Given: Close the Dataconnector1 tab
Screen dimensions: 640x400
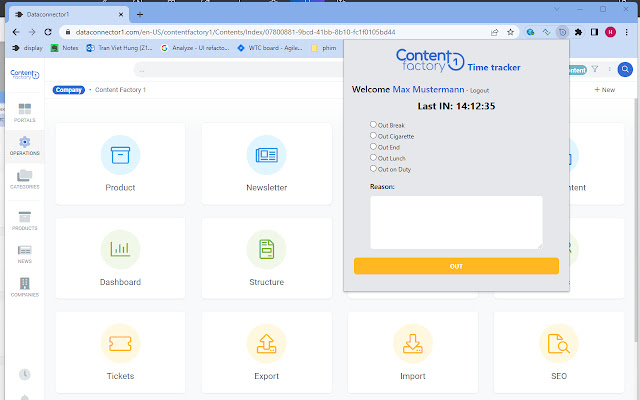Looking at the screenshot, I should (x=121, y=14).
